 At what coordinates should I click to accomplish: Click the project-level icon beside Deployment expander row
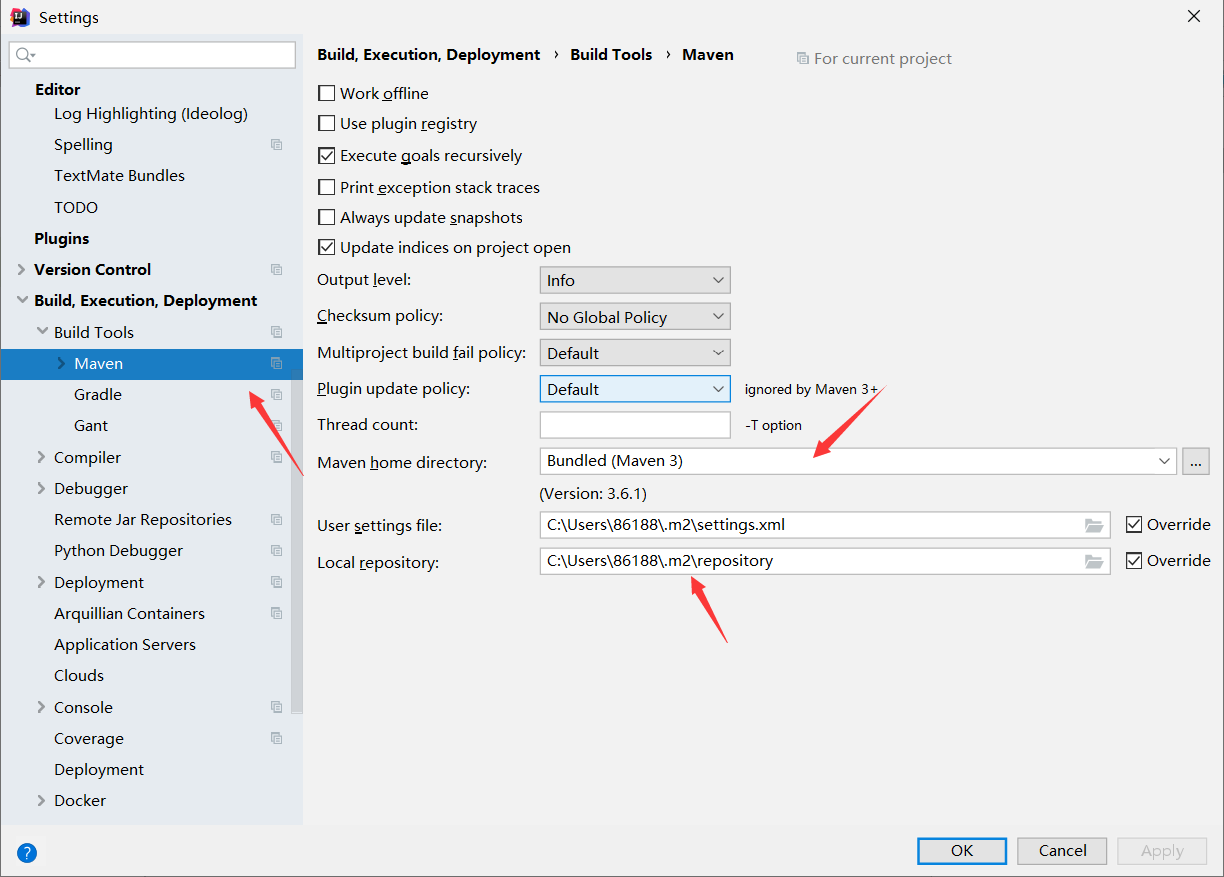click(277, 582)
